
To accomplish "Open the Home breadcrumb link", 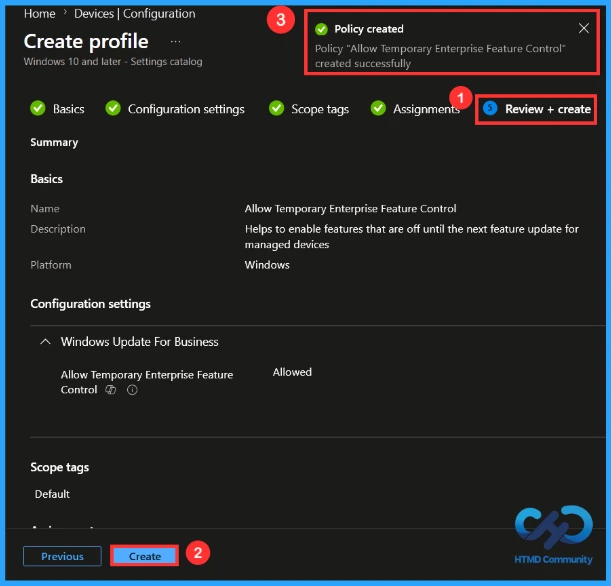I will [39, 14].
